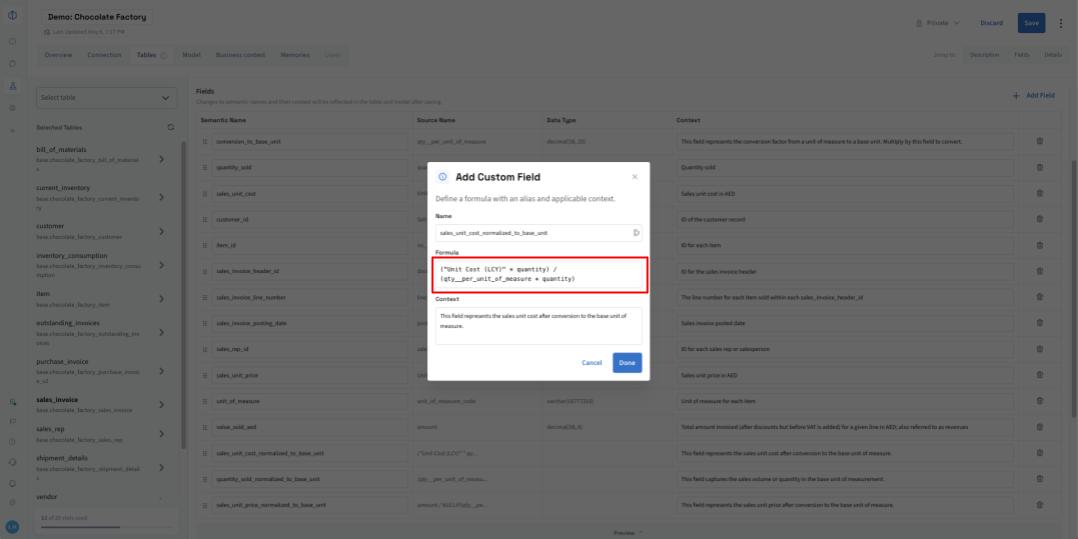Open the Select table dropdown
The image size is (1078, 539).
(x=105, y=98)
